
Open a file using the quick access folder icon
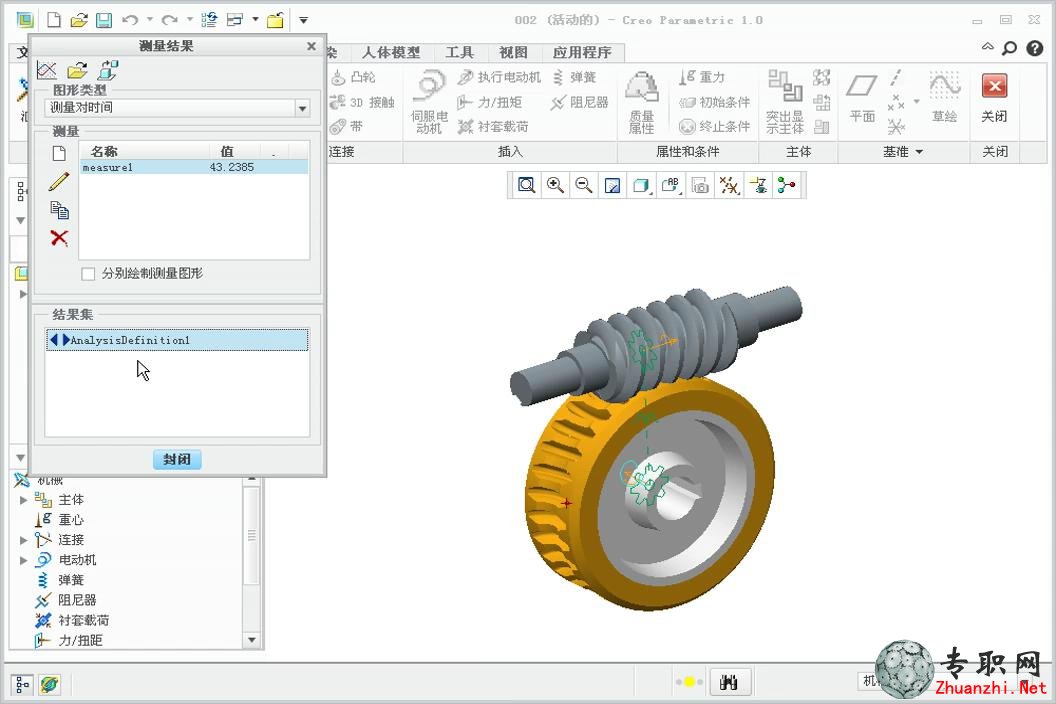pos(79,20)
